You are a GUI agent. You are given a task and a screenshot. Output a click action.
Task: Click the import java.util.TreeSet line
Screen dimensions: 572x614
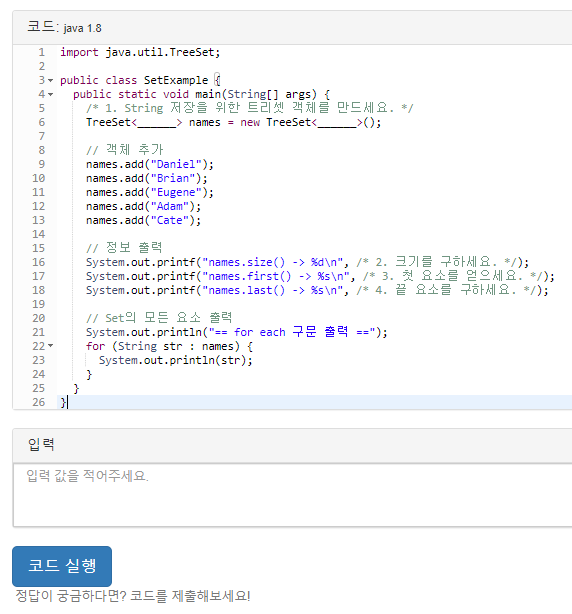point(140,52)
